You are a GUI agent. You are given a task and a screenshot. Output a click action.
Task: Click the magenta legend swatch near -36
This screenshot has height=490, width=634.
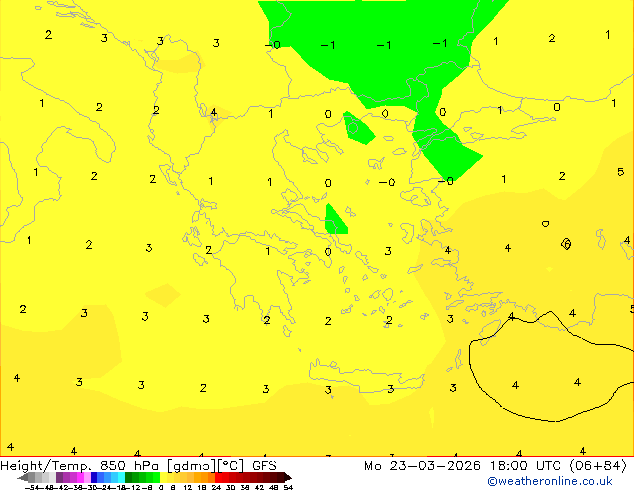coord(80,477)
